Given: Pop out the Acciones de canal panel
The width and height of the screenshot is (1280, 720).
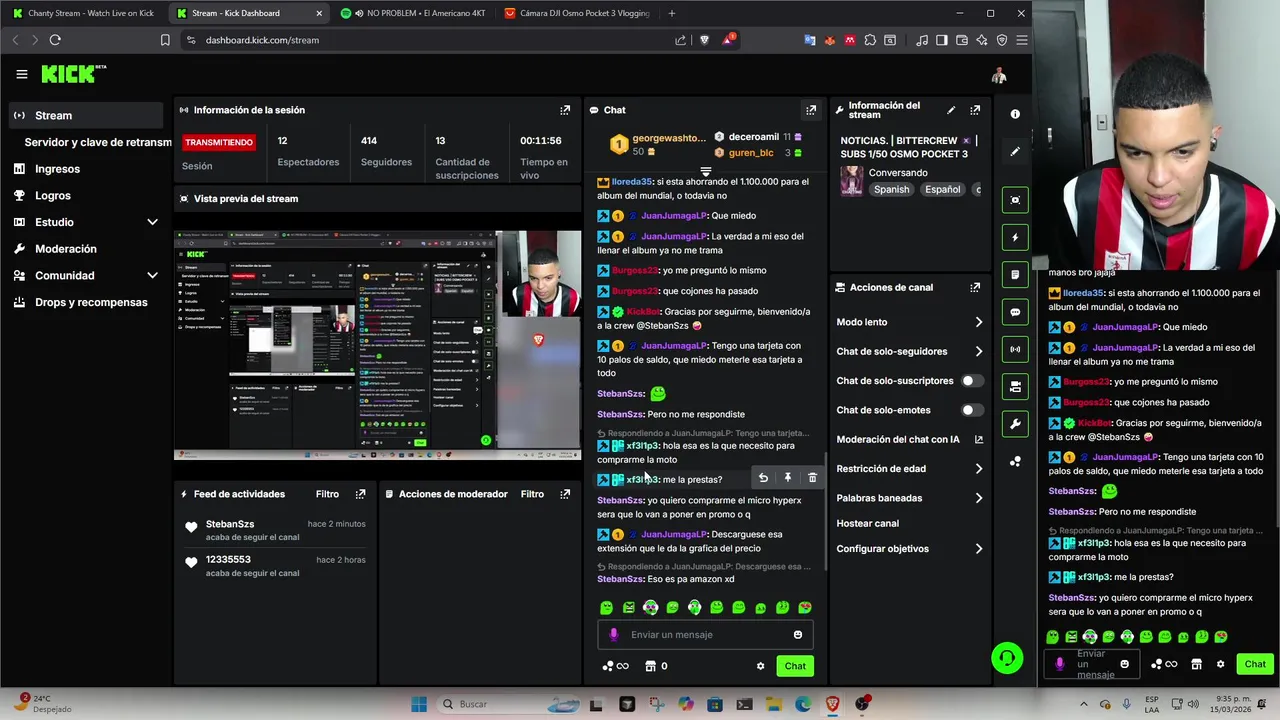Looking at the screenshot, I should point(975,287).
